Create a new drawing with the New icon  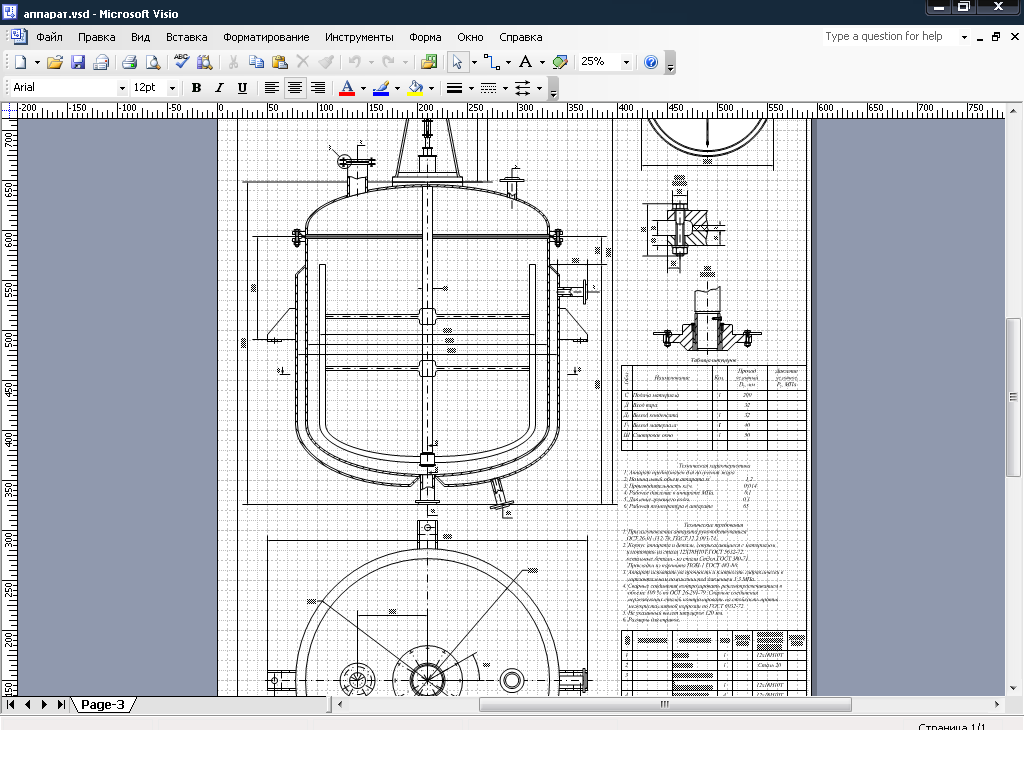point(20,62)
